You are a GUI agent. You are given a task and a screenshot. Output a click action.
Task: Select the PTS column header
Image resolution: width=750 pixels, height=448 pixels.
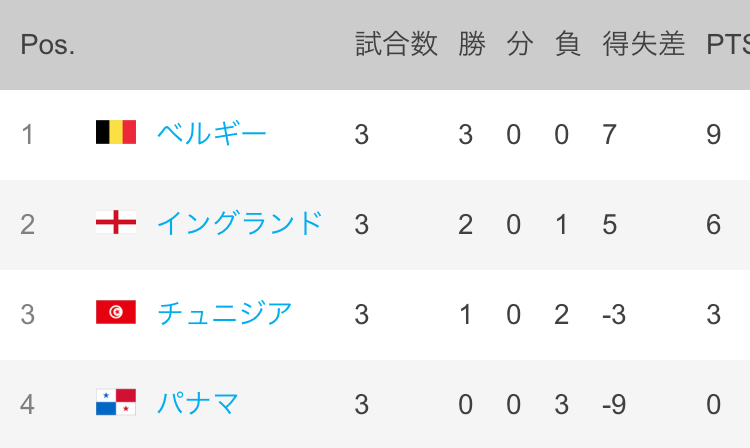(728, 44)
